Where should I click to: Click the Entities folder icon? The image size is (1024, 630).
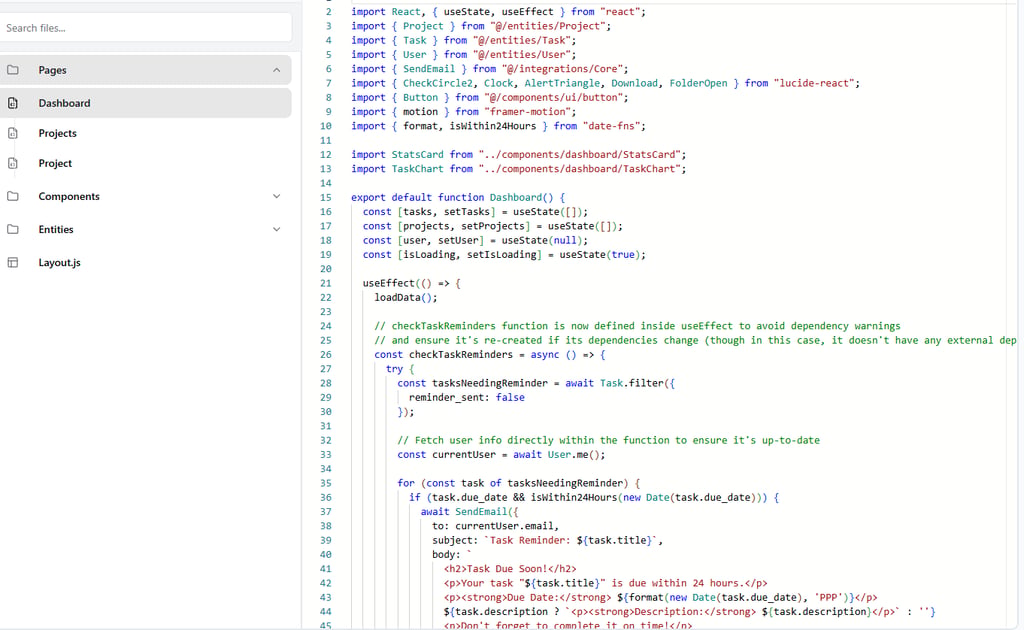12,229
